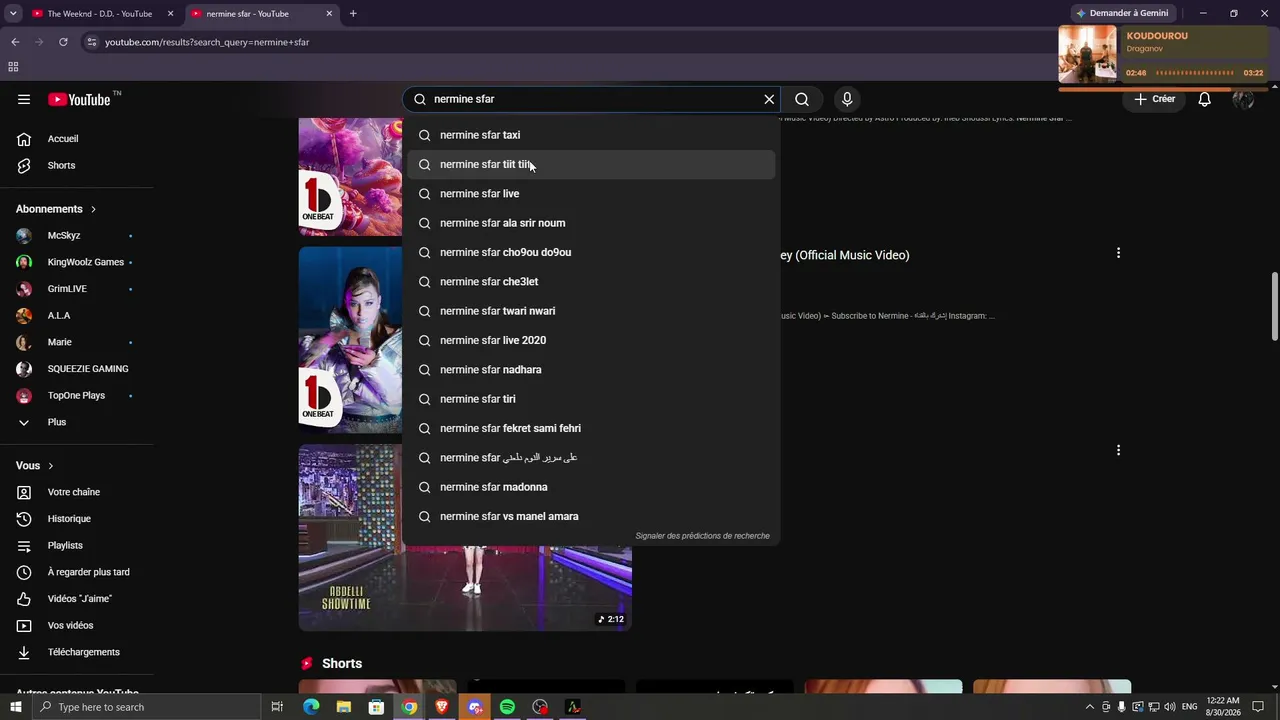The height and width of the screenshot is (720, 1280).
Task: Open a new browser tab
Action: click(353, 14)
